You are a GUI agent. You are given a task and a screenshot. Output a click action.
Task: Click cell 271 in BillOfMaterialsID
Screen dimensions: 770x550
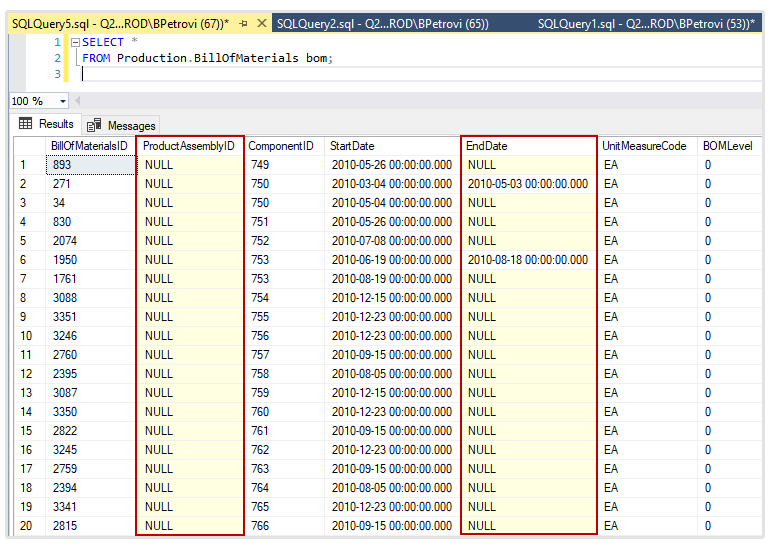91,184
